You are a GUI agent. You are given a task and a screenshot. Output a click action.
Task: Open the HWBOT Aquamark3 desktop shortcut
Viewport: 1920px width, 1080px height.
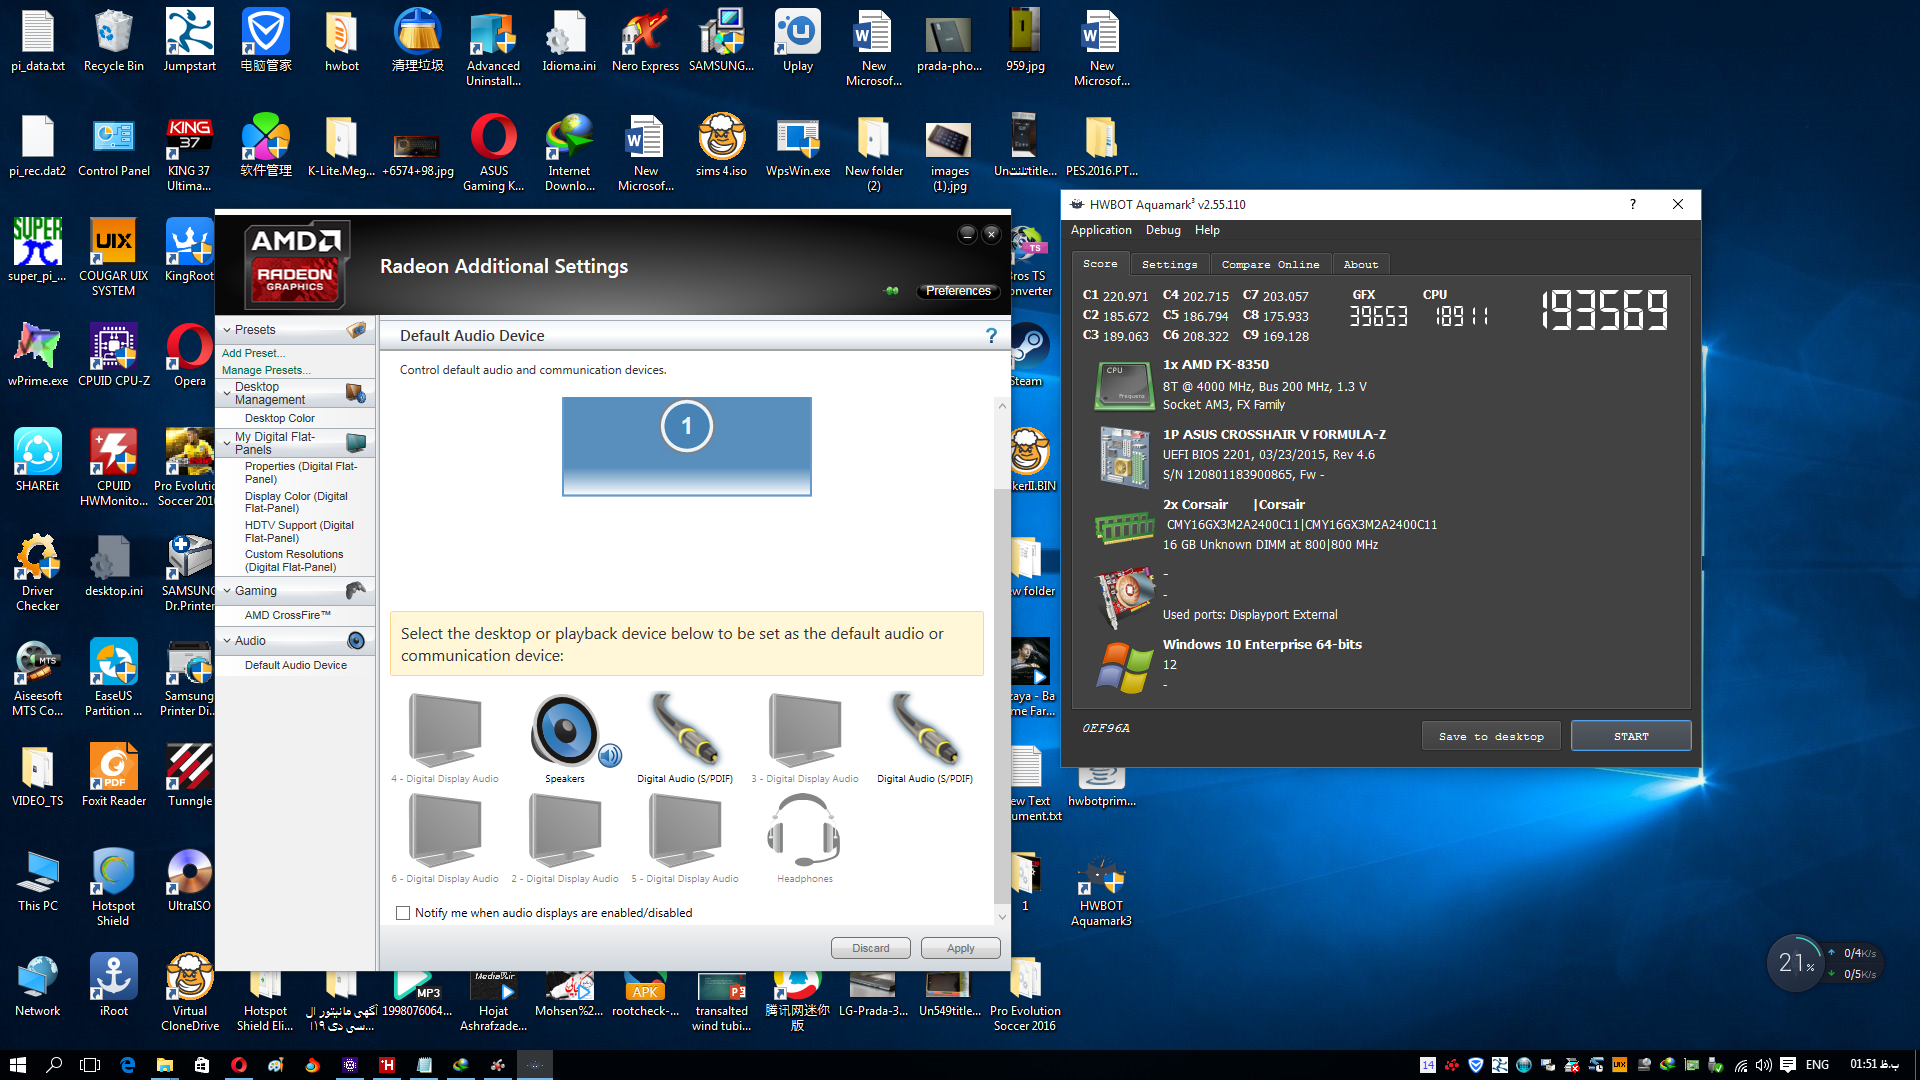click(x=1101, y=892)
